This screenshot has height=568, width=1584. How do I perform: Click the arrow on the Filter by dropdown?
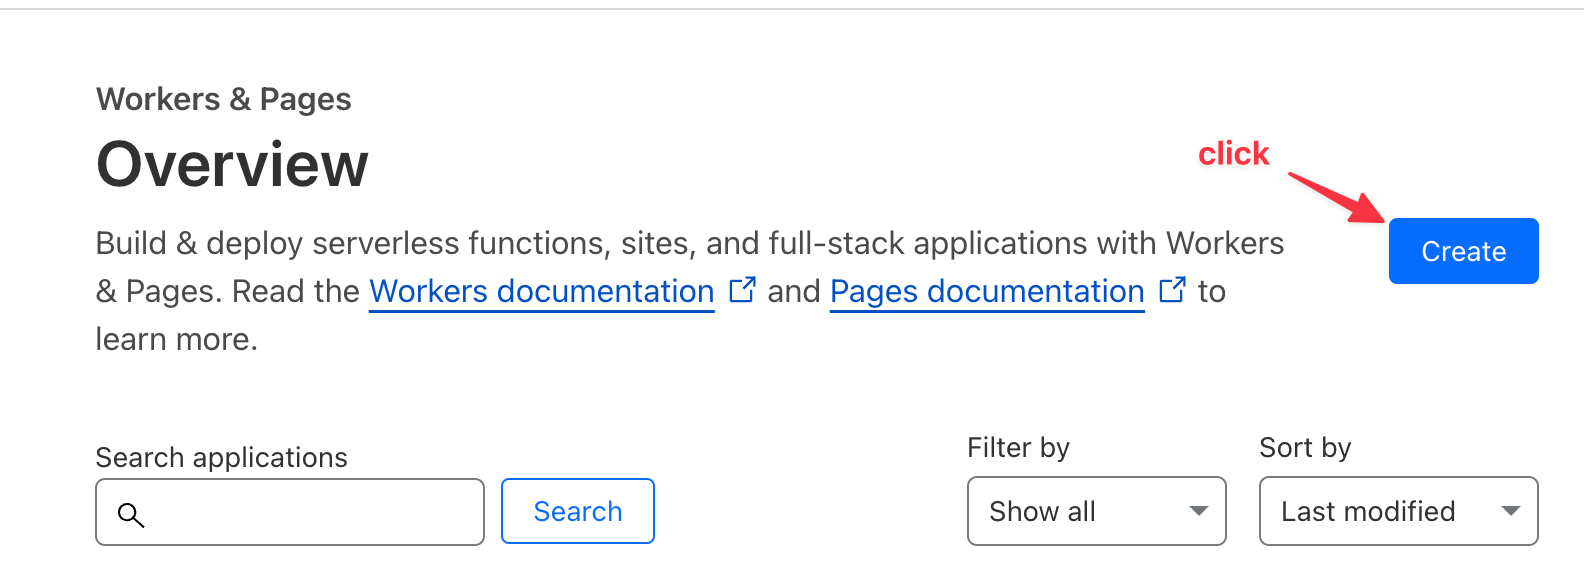1198,511
